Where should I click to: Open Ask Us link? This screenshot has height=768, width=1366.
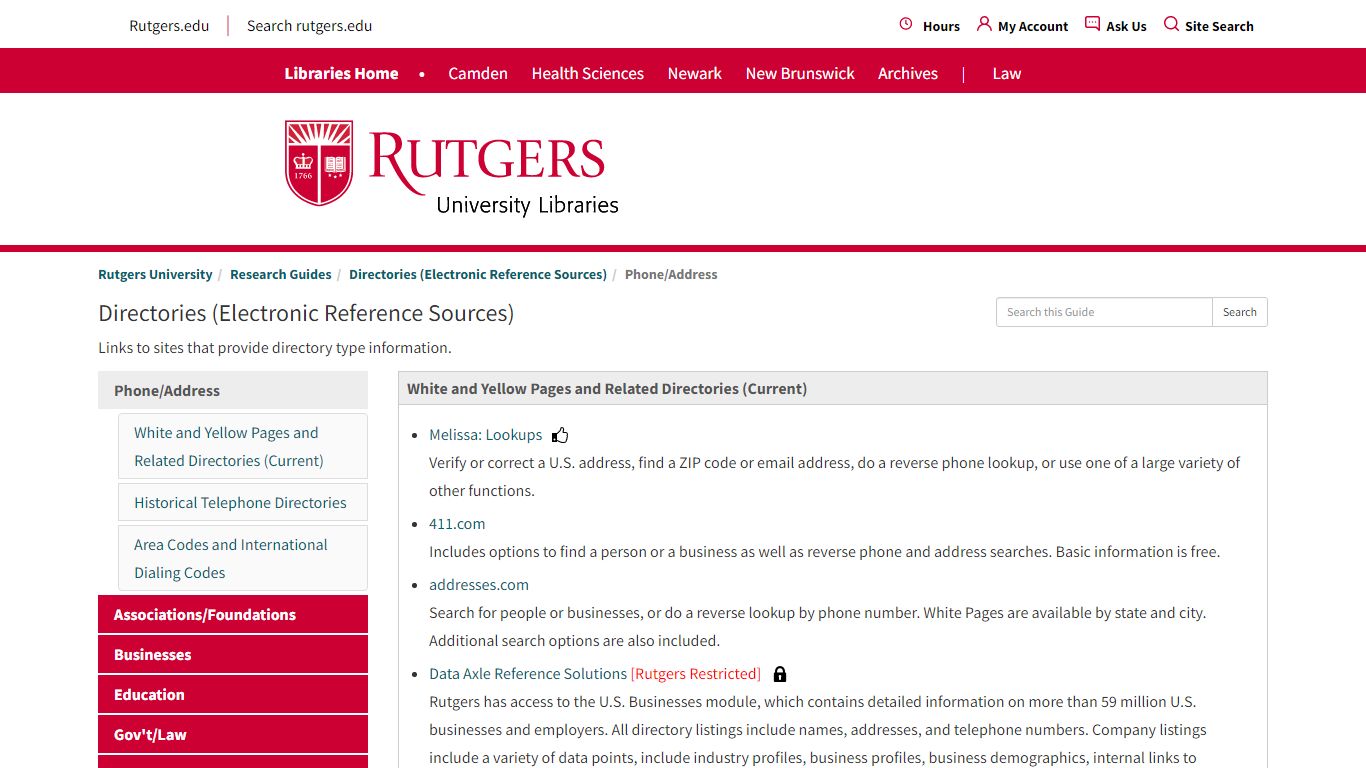click(x=1126, y=26)
